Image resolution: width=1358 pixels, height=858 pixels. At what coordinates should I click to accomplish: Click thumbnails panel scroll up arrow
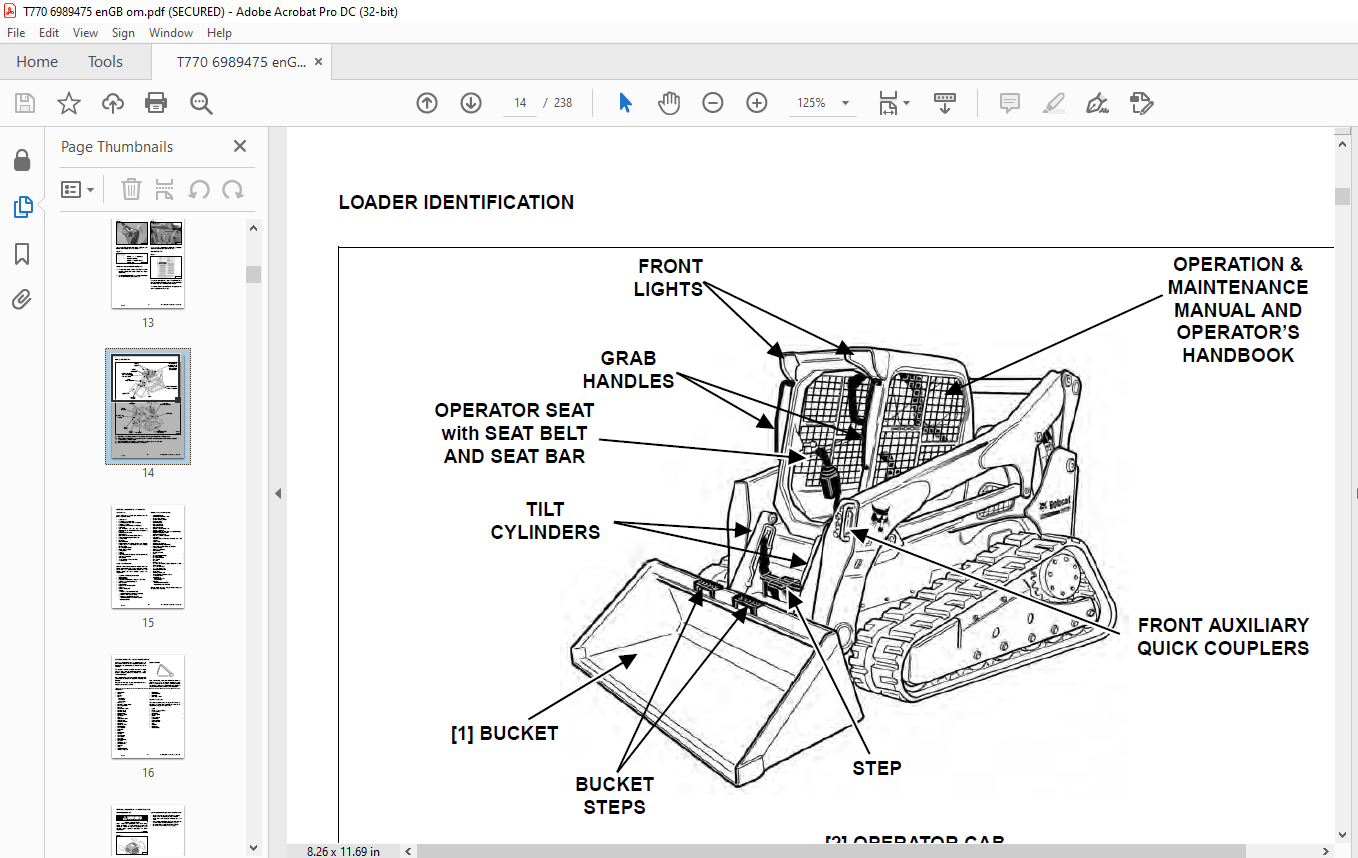(x=254, y=229)
